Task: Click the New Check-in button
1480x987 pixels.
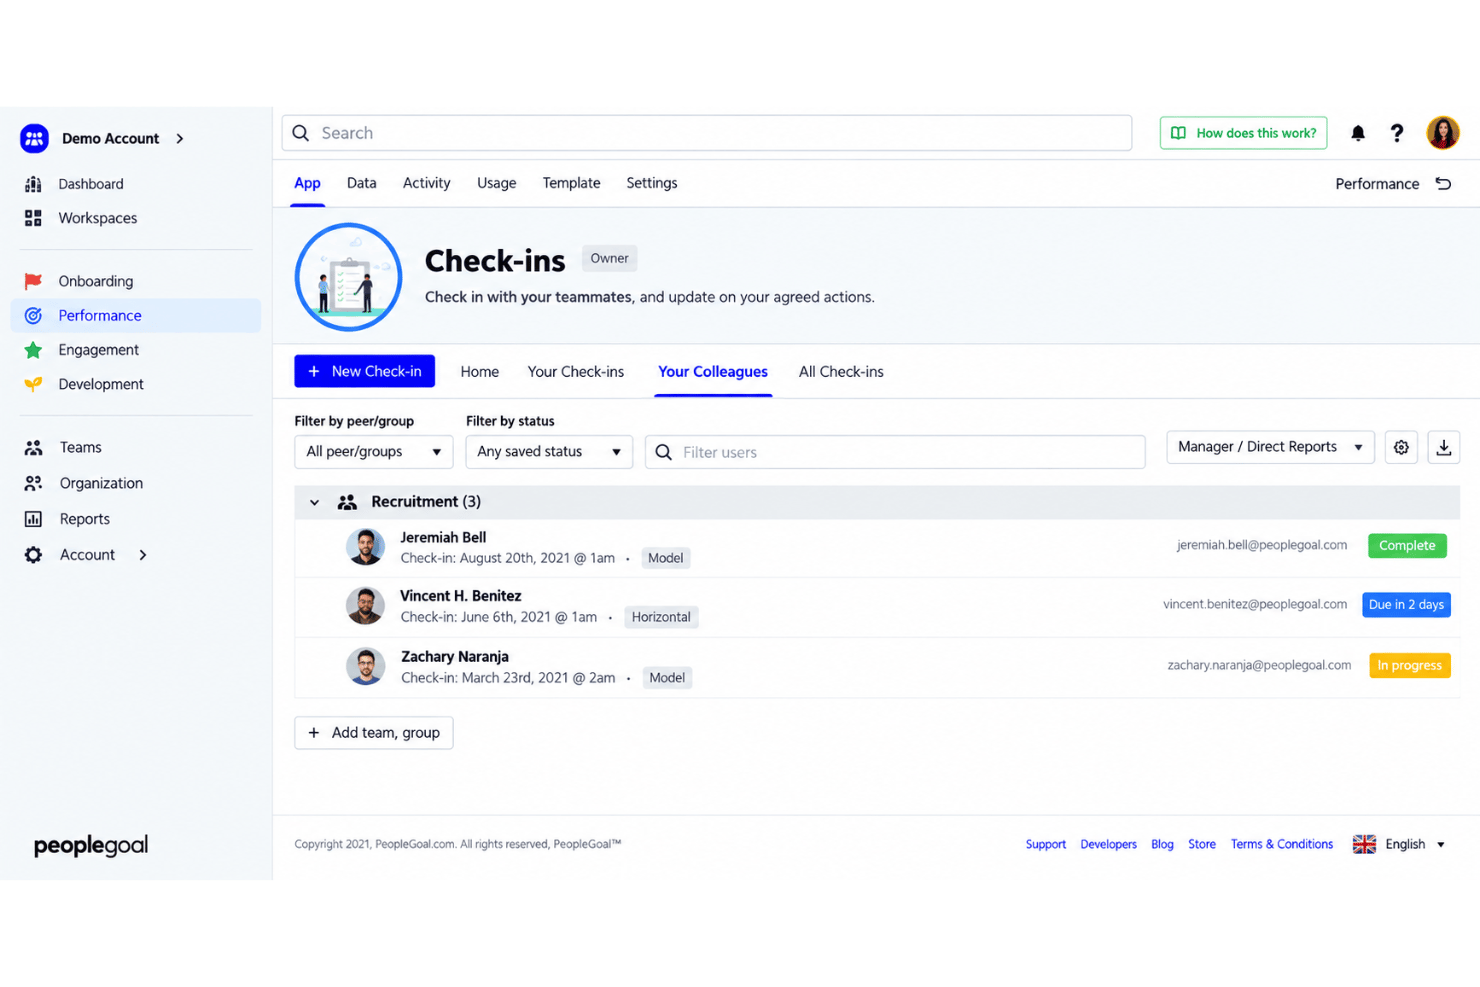Action: (364, 371)
